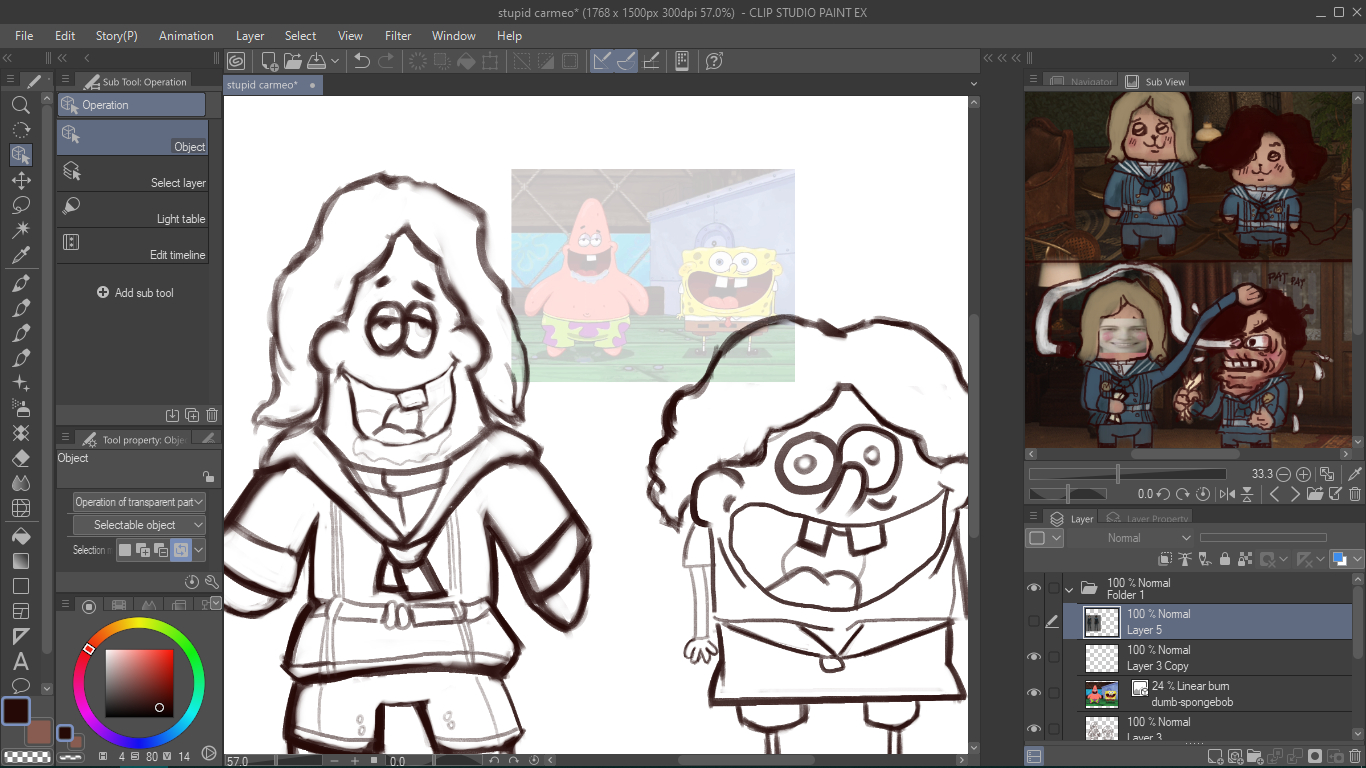Choose the Move layer tool
Viewport: 1366px width, 768px height.
point(20,180)
